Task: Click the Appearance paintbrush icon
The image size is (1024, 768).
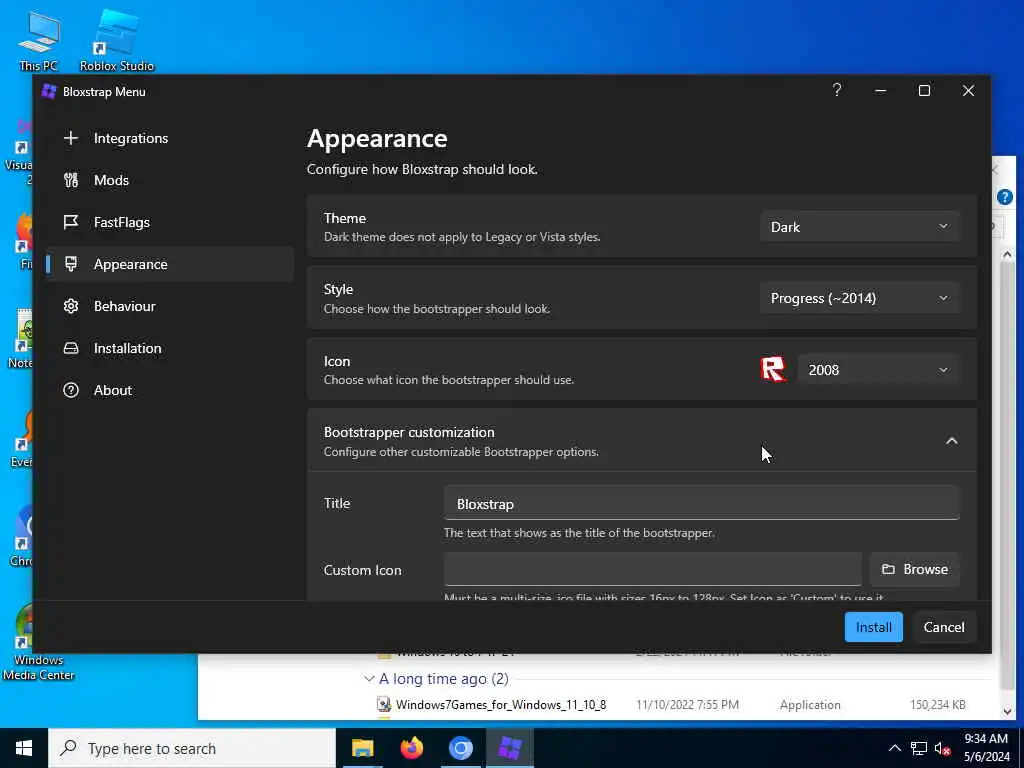Action: [x=71, y=264]
